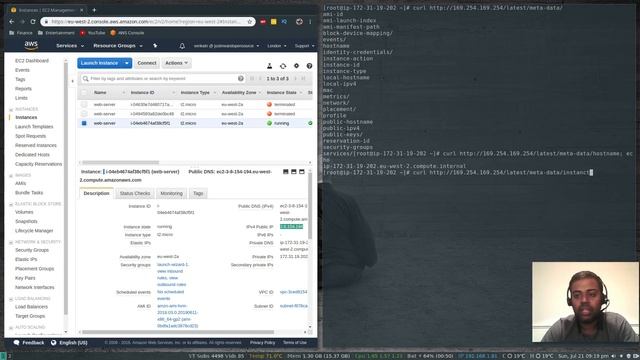
Task: Click the red extension icon in browser toolbar
Action: [x=263, y=22]
